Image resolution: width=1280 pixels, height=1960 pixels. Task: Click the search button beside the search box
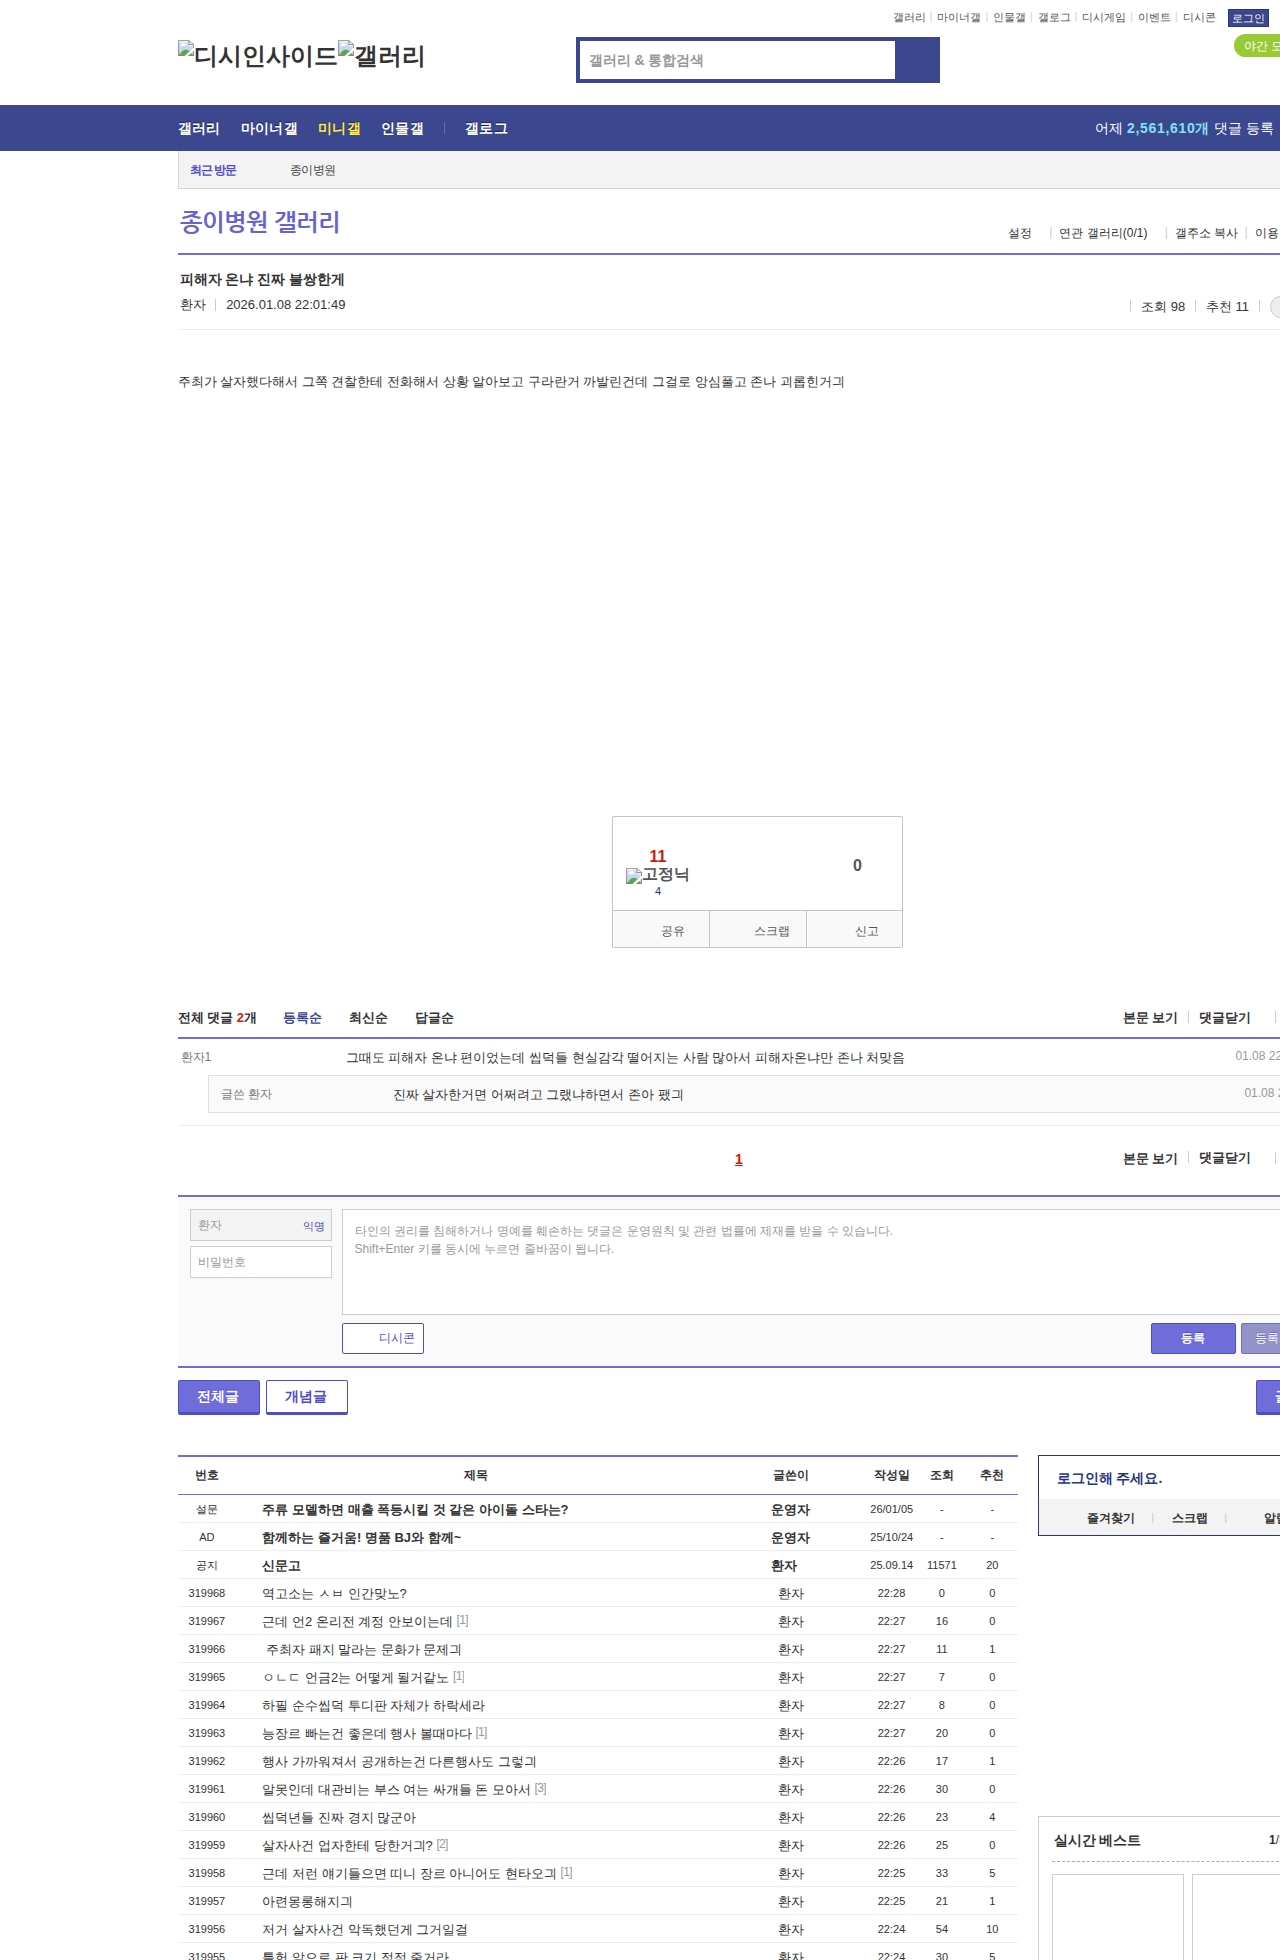[917, 60]
